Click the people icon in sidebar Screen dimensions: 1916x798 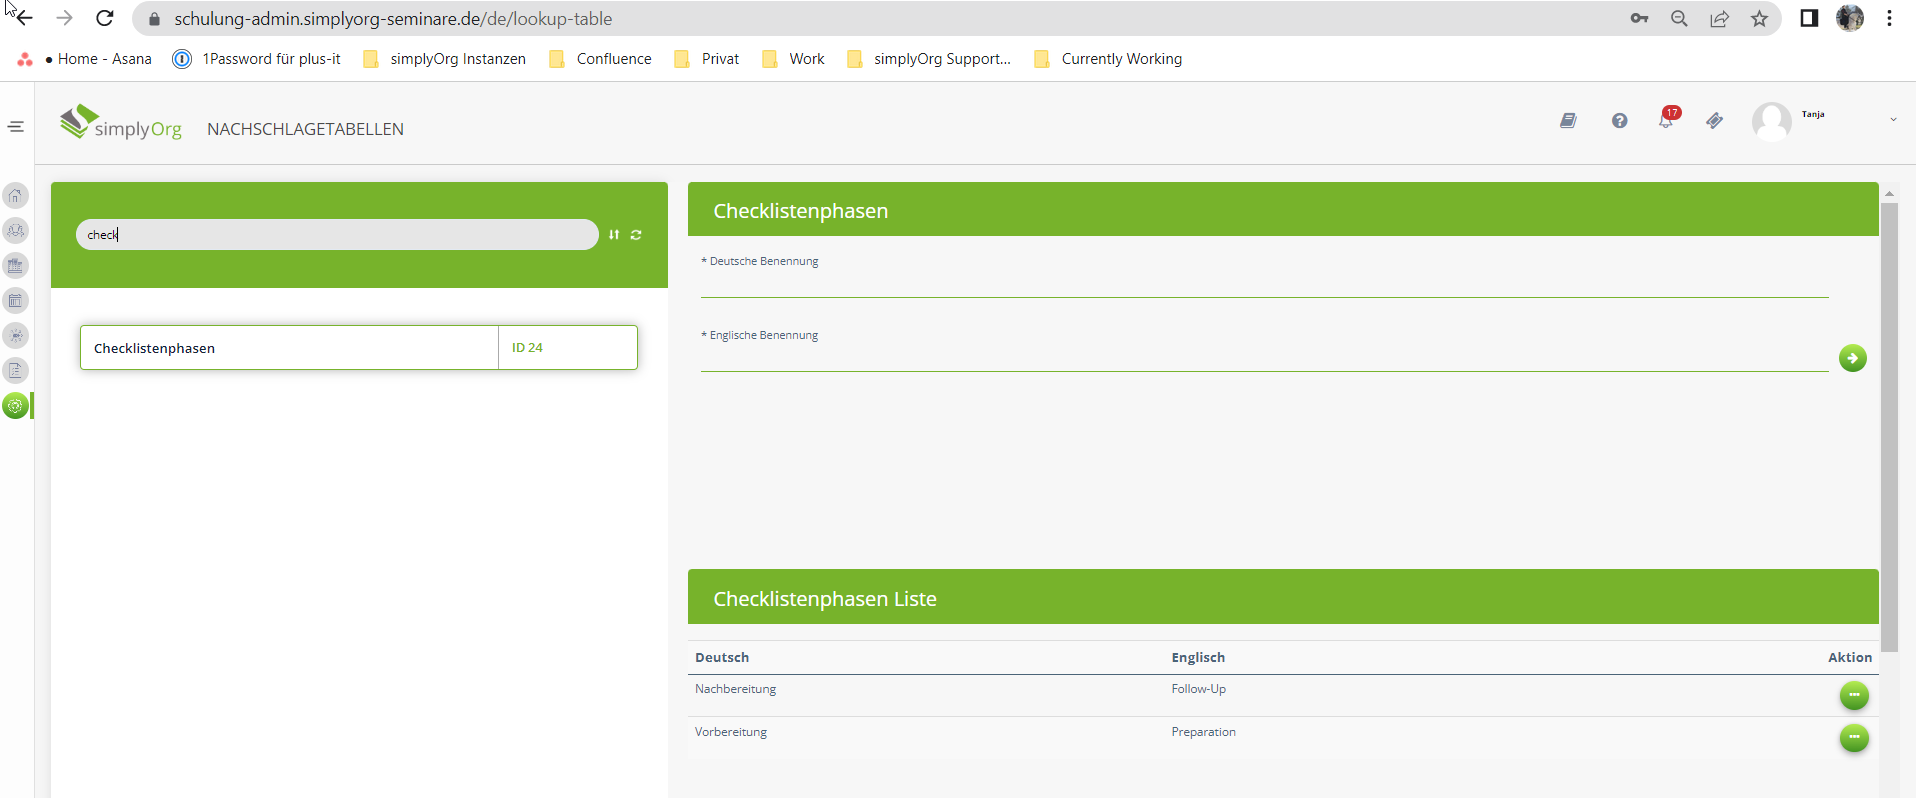pyautogui.click(x=16, y=231)
